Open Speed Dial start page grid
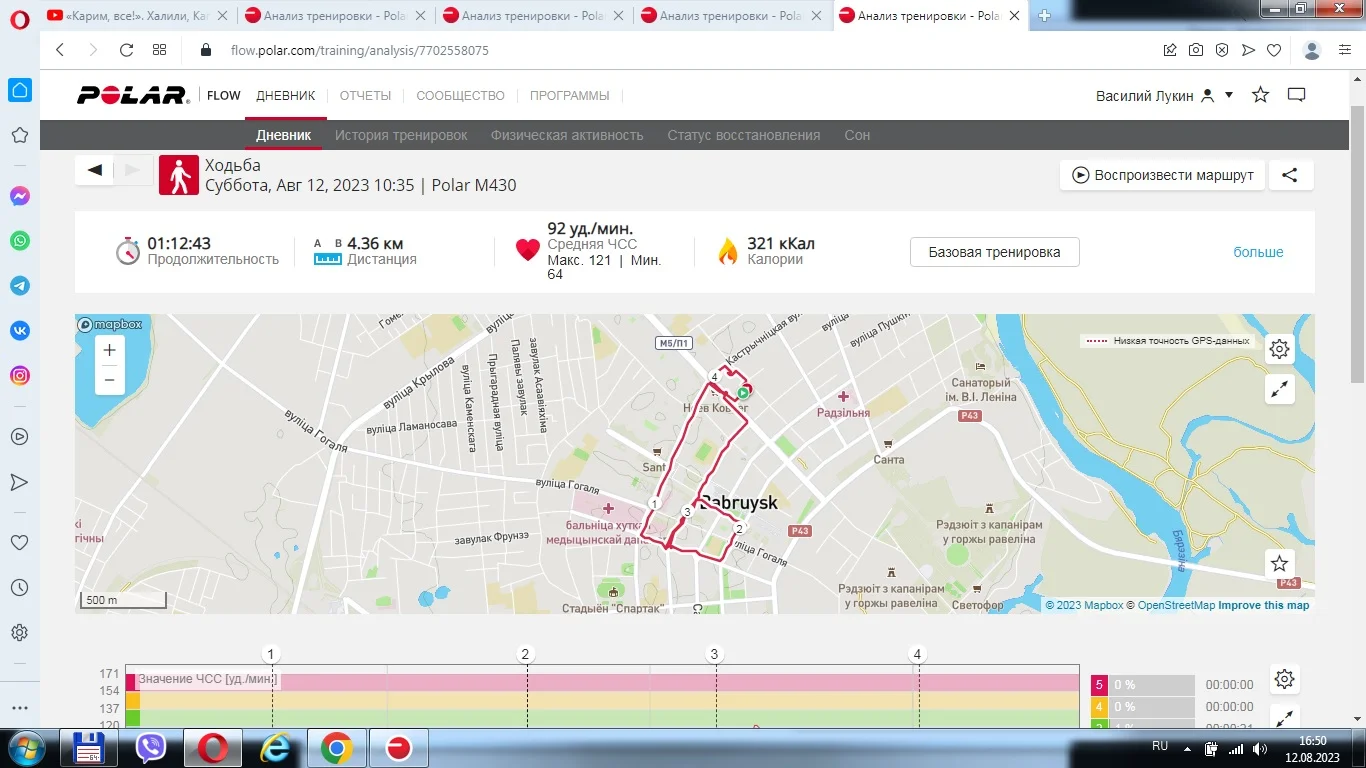1366x768 pixels. coord(159,50)
